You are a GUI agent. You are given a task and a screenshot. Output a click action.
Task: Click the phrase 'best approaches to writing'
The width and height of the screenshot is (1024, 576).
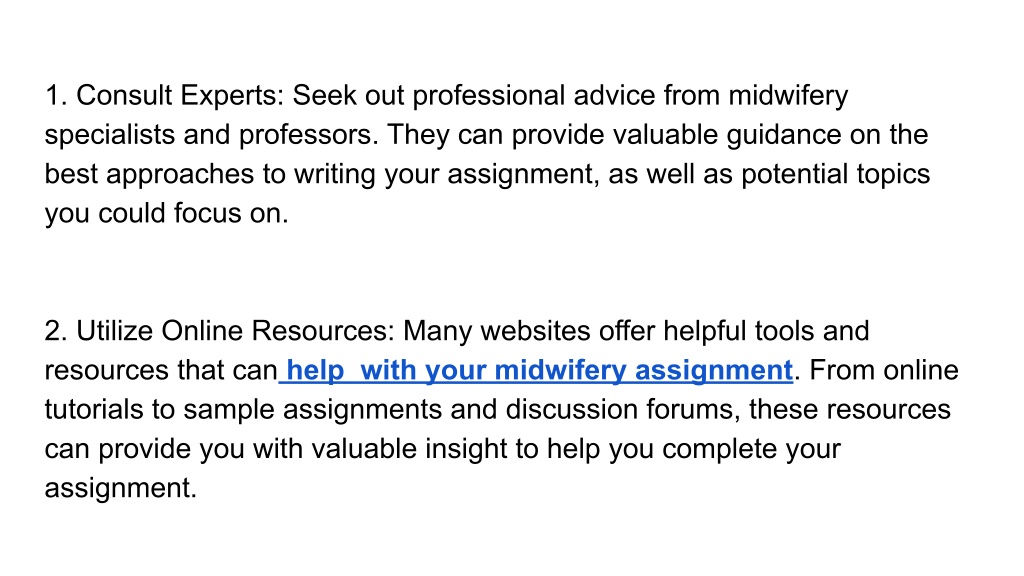pos(210,174)
